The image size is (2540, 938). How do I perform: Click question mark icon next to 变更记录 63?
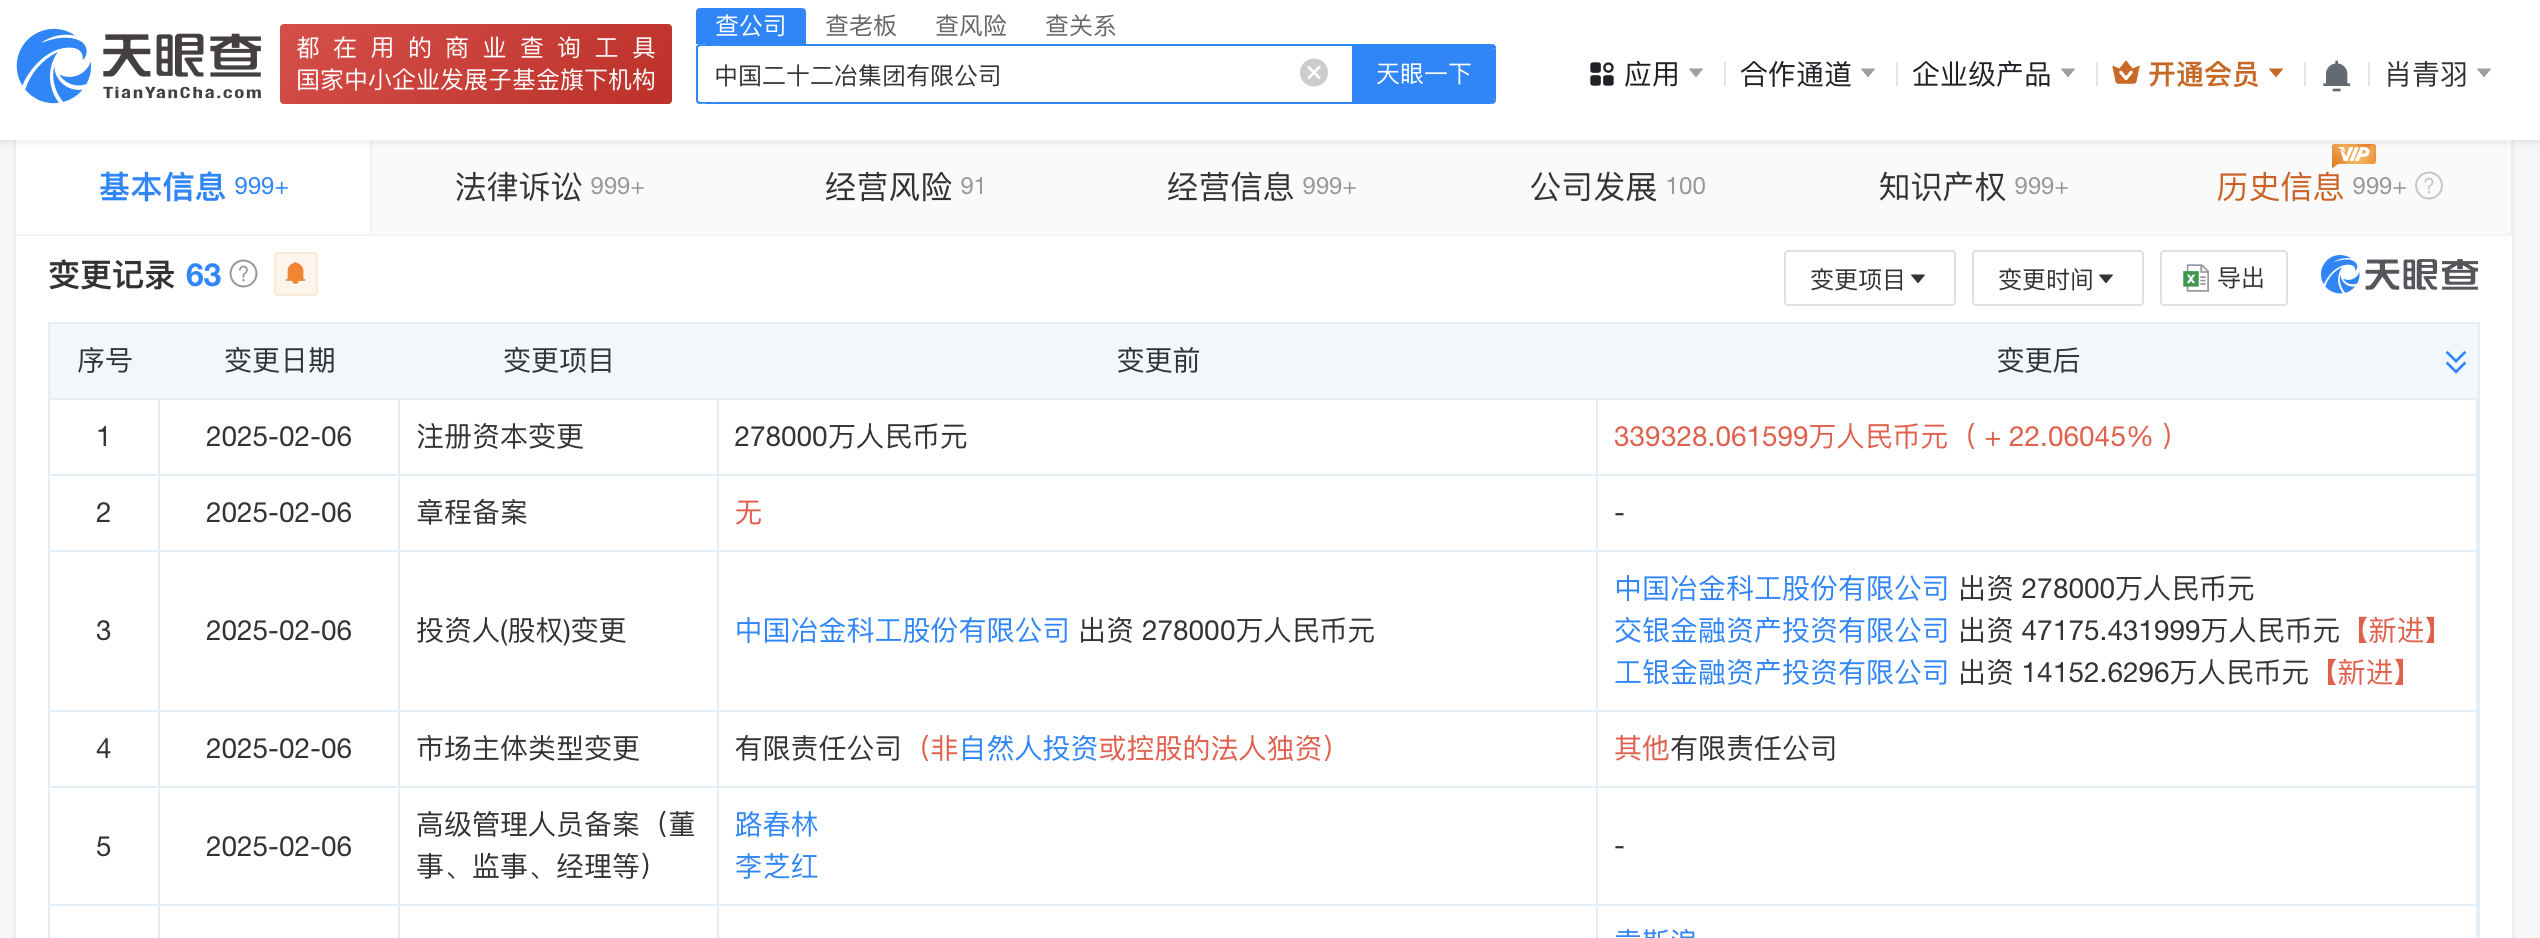click(244, 274)
